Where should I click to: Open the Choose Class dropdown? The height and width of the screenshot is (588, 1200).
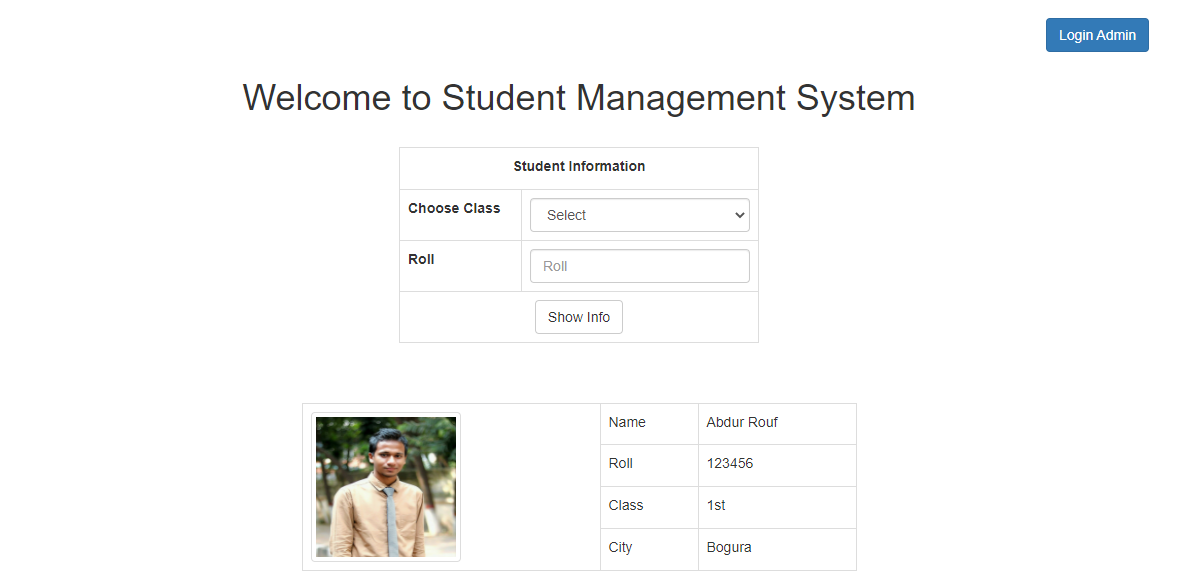click(x=639, y=215)
